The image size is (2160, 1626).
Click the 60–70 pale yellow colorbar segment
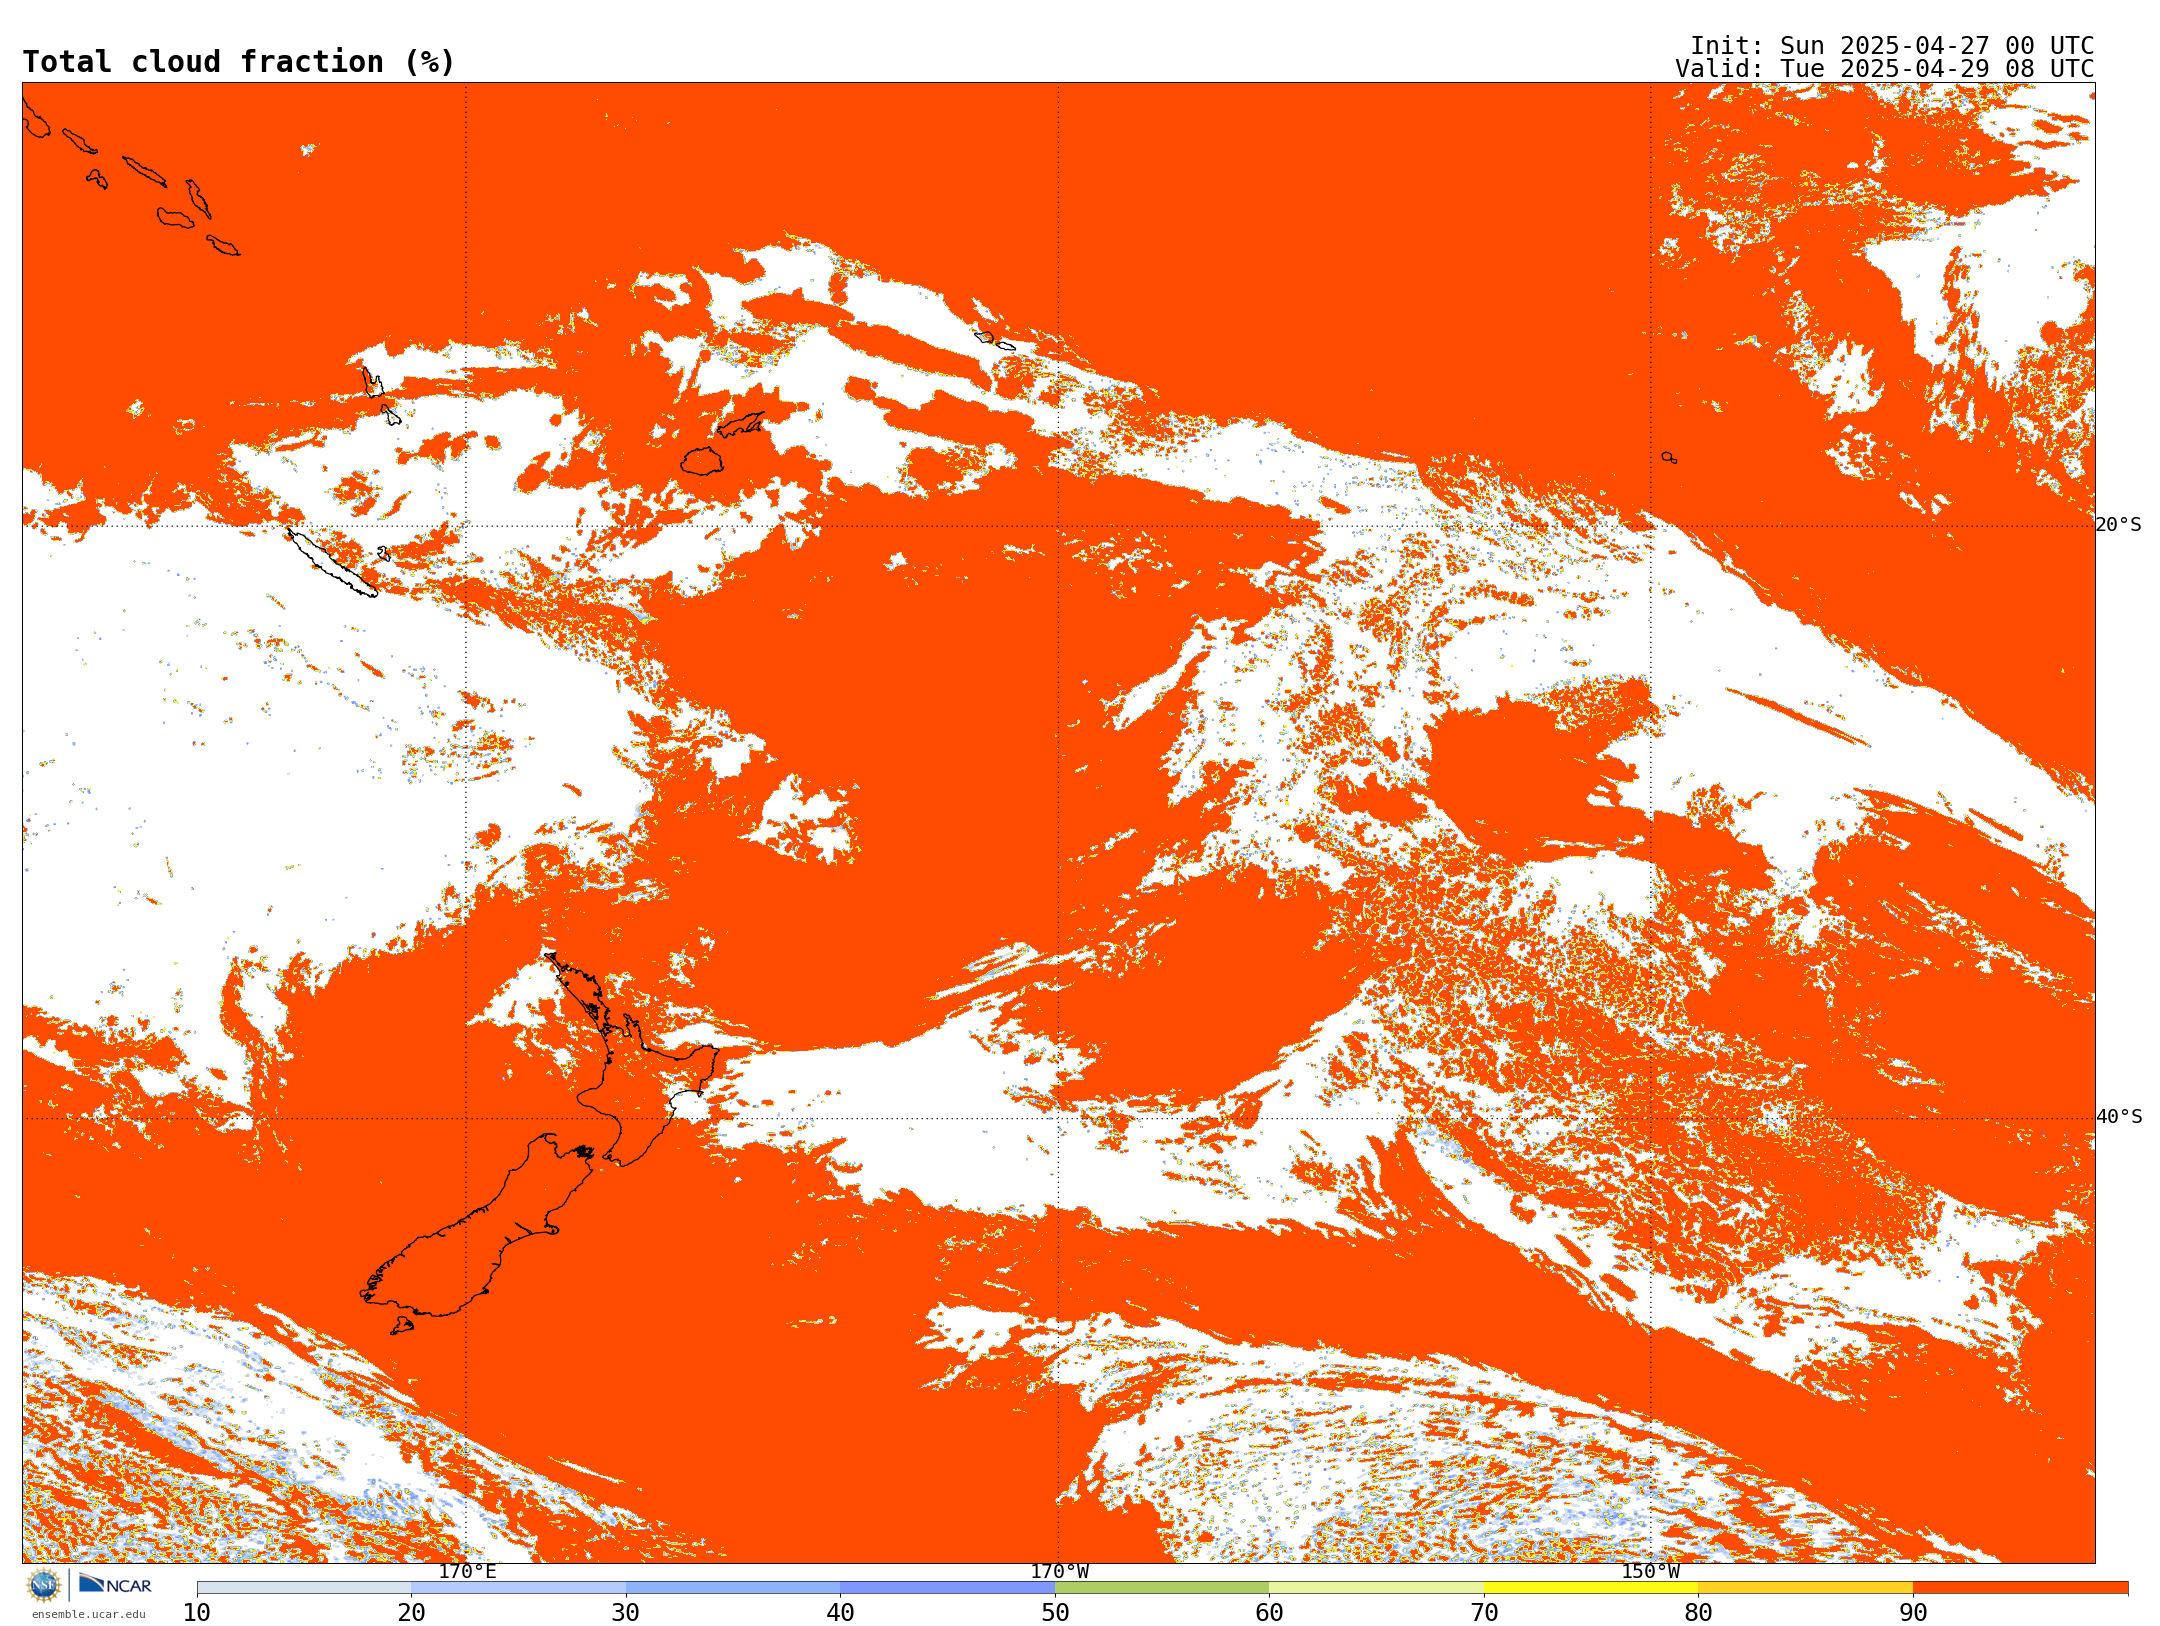tap(1376, 1588)
